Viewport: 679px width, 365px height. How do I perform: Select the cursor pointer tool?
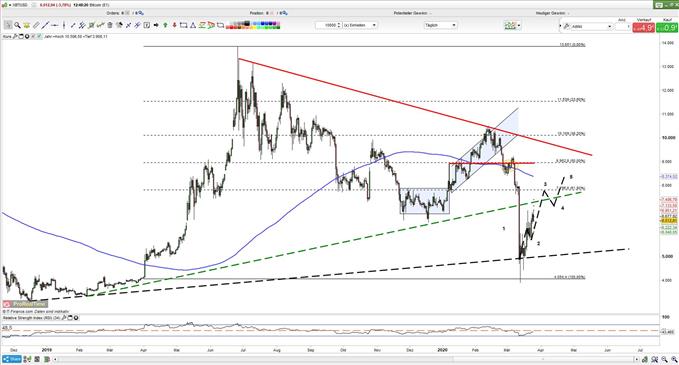coord(7,25)
